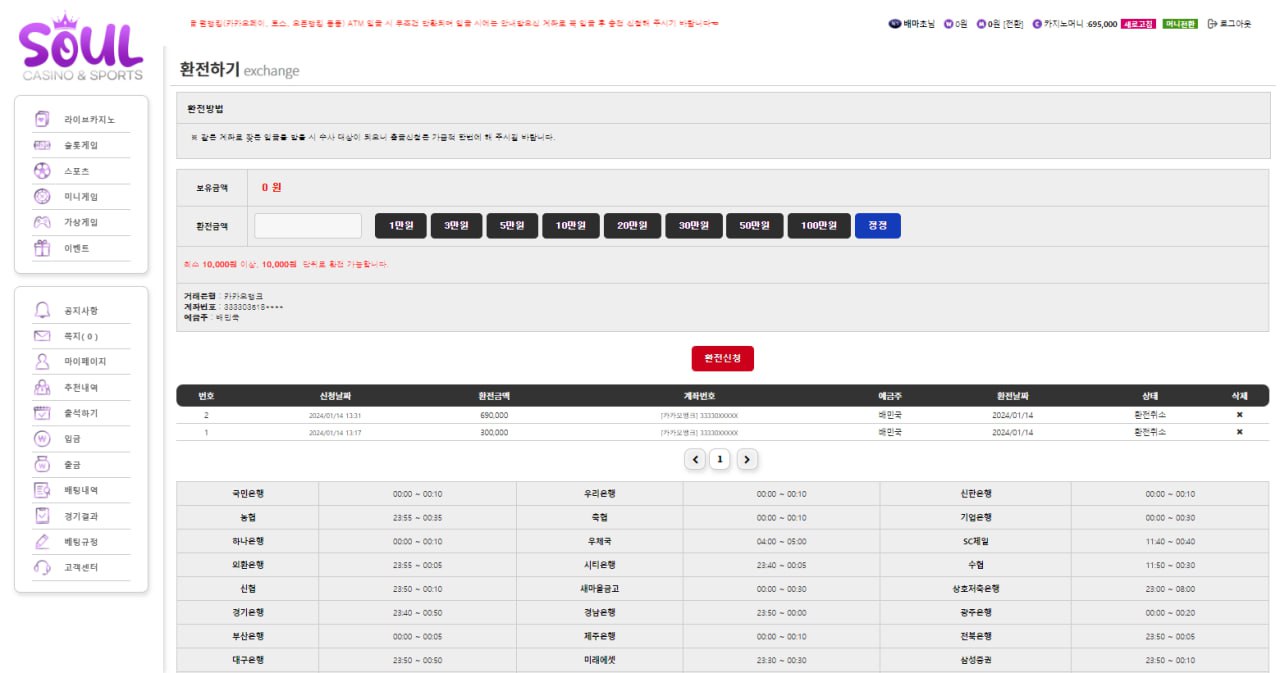
Task: Open the 이벤트 gift box icon
Action: pyautogui.click(x=42, y=248)
